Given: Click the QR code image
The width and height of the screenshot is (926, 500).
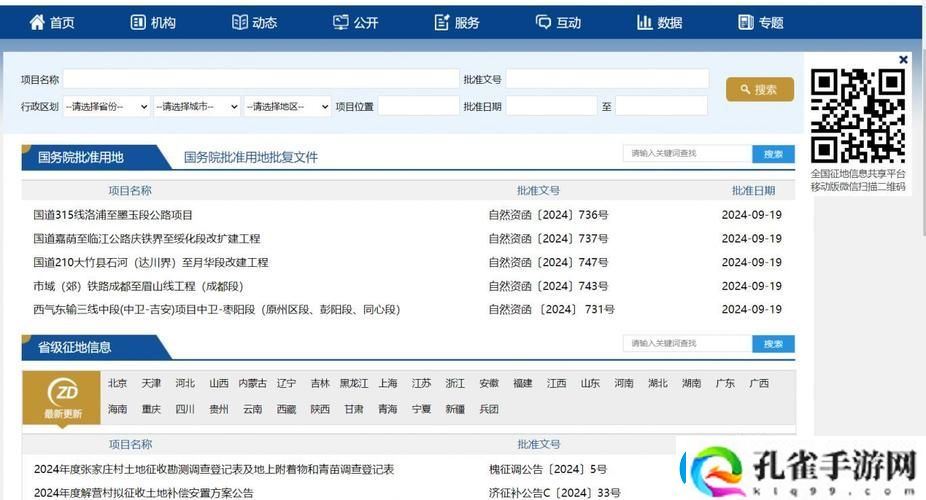Looking at the screenshot, I should tap(857, 116).
